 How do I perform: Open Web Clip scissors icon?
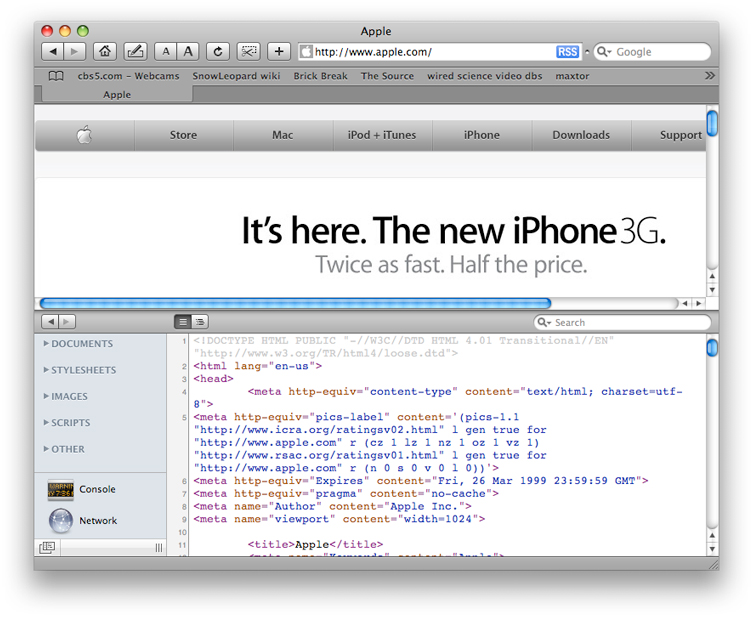248,51
